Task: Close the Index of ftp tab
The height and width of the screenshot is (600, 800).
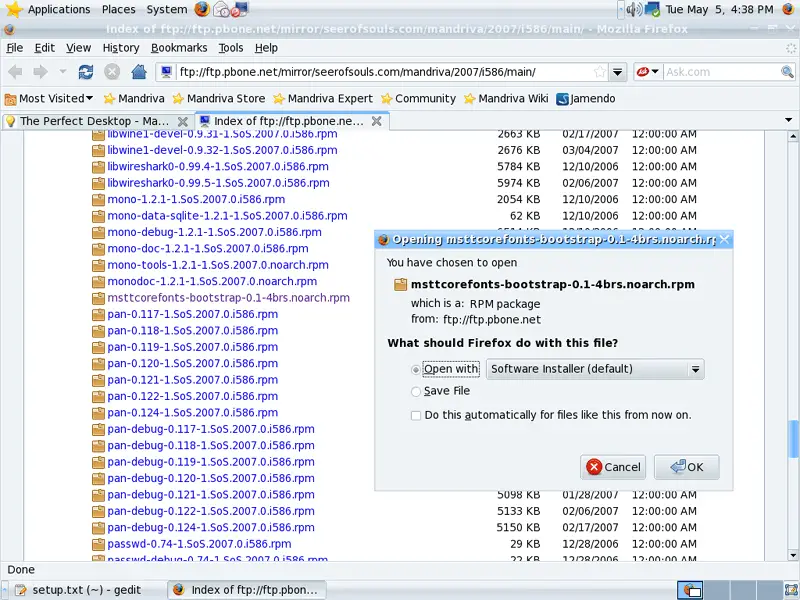Action: click(377, 121)
